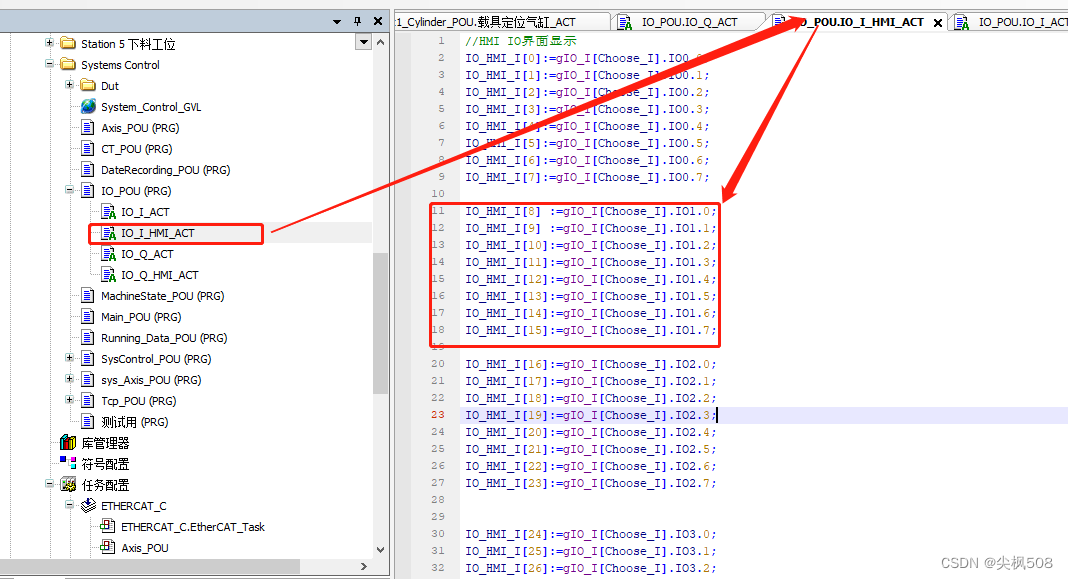The width and height of the screenshot is (1068, 579).
Task: Select the System_Control_GVL tree item
Action: 151,107
